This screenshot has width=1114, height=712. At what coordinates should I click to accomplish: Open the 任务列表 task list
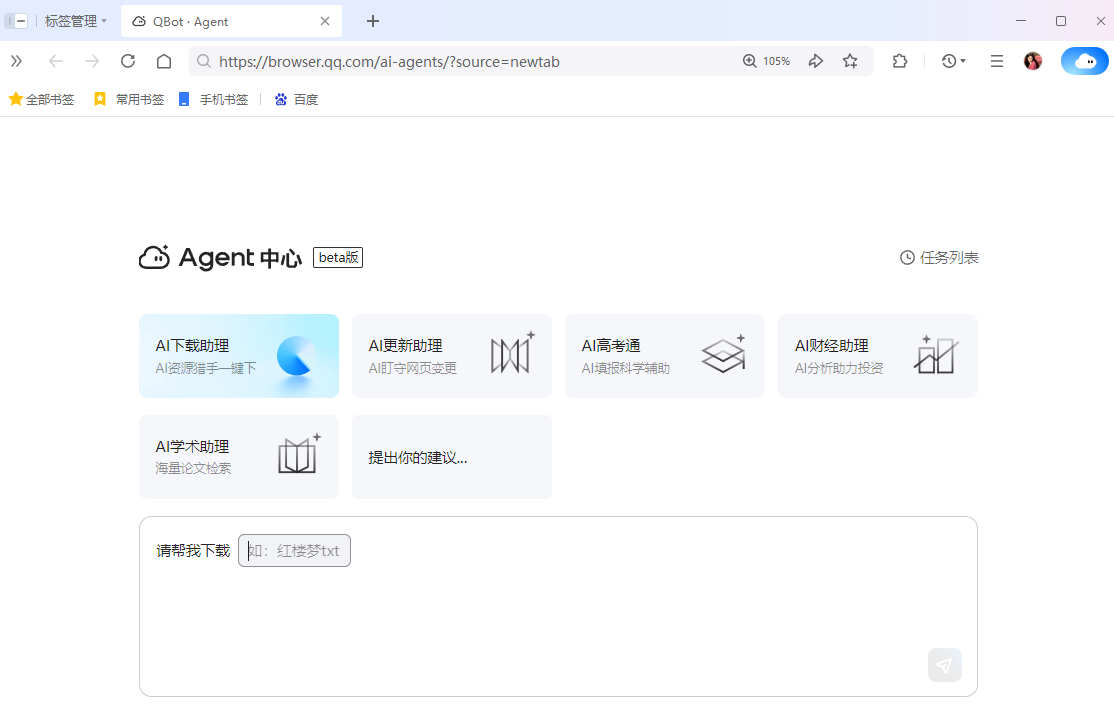(x=939, y=257)
